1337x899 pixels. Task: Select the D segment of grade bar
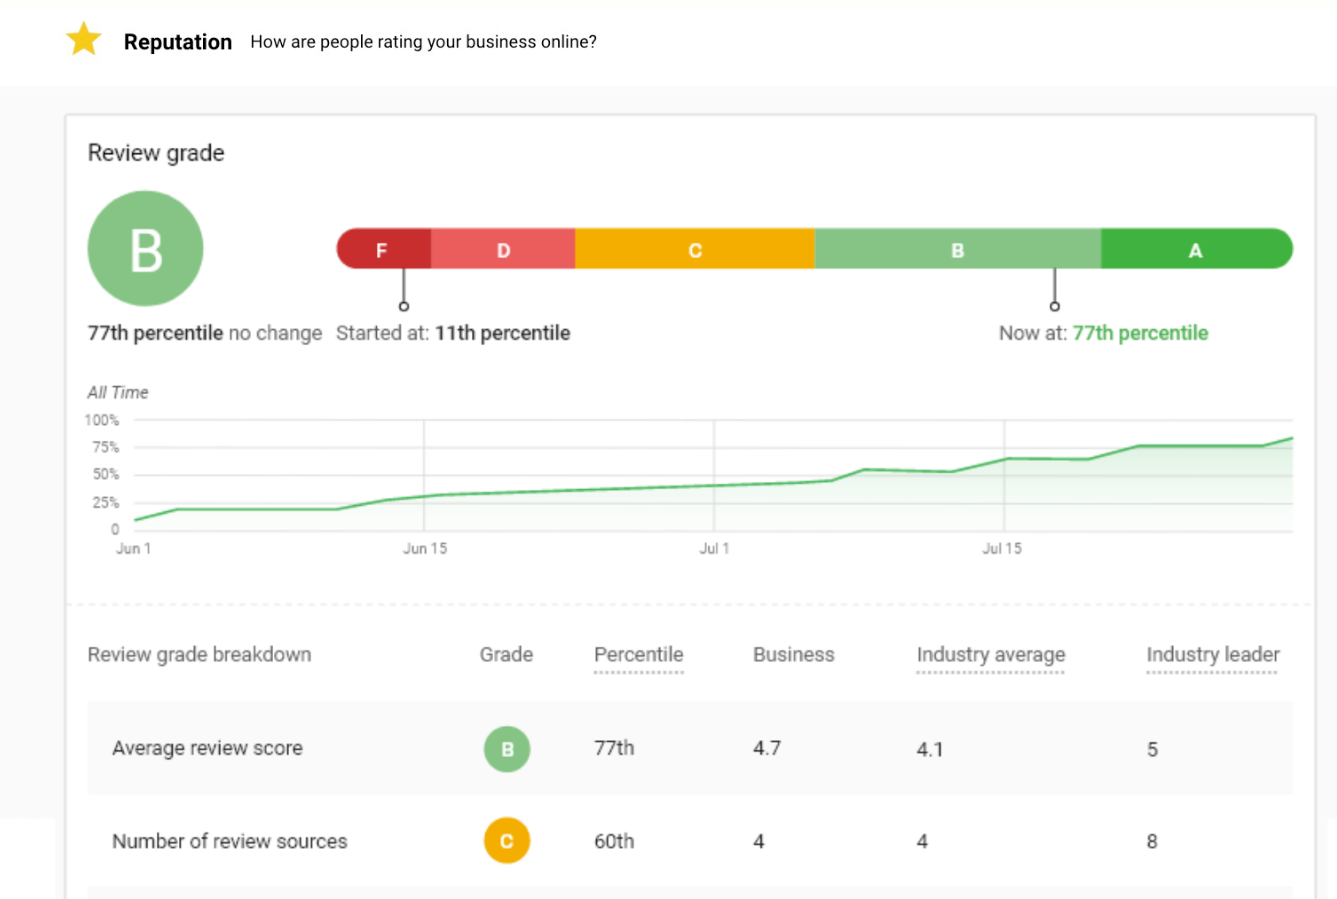coord(503,249)
